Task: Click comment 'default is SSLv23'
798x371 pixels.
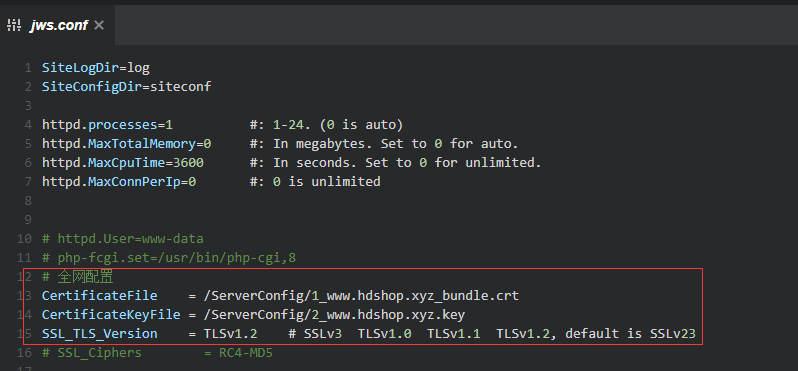Action: 630,334
